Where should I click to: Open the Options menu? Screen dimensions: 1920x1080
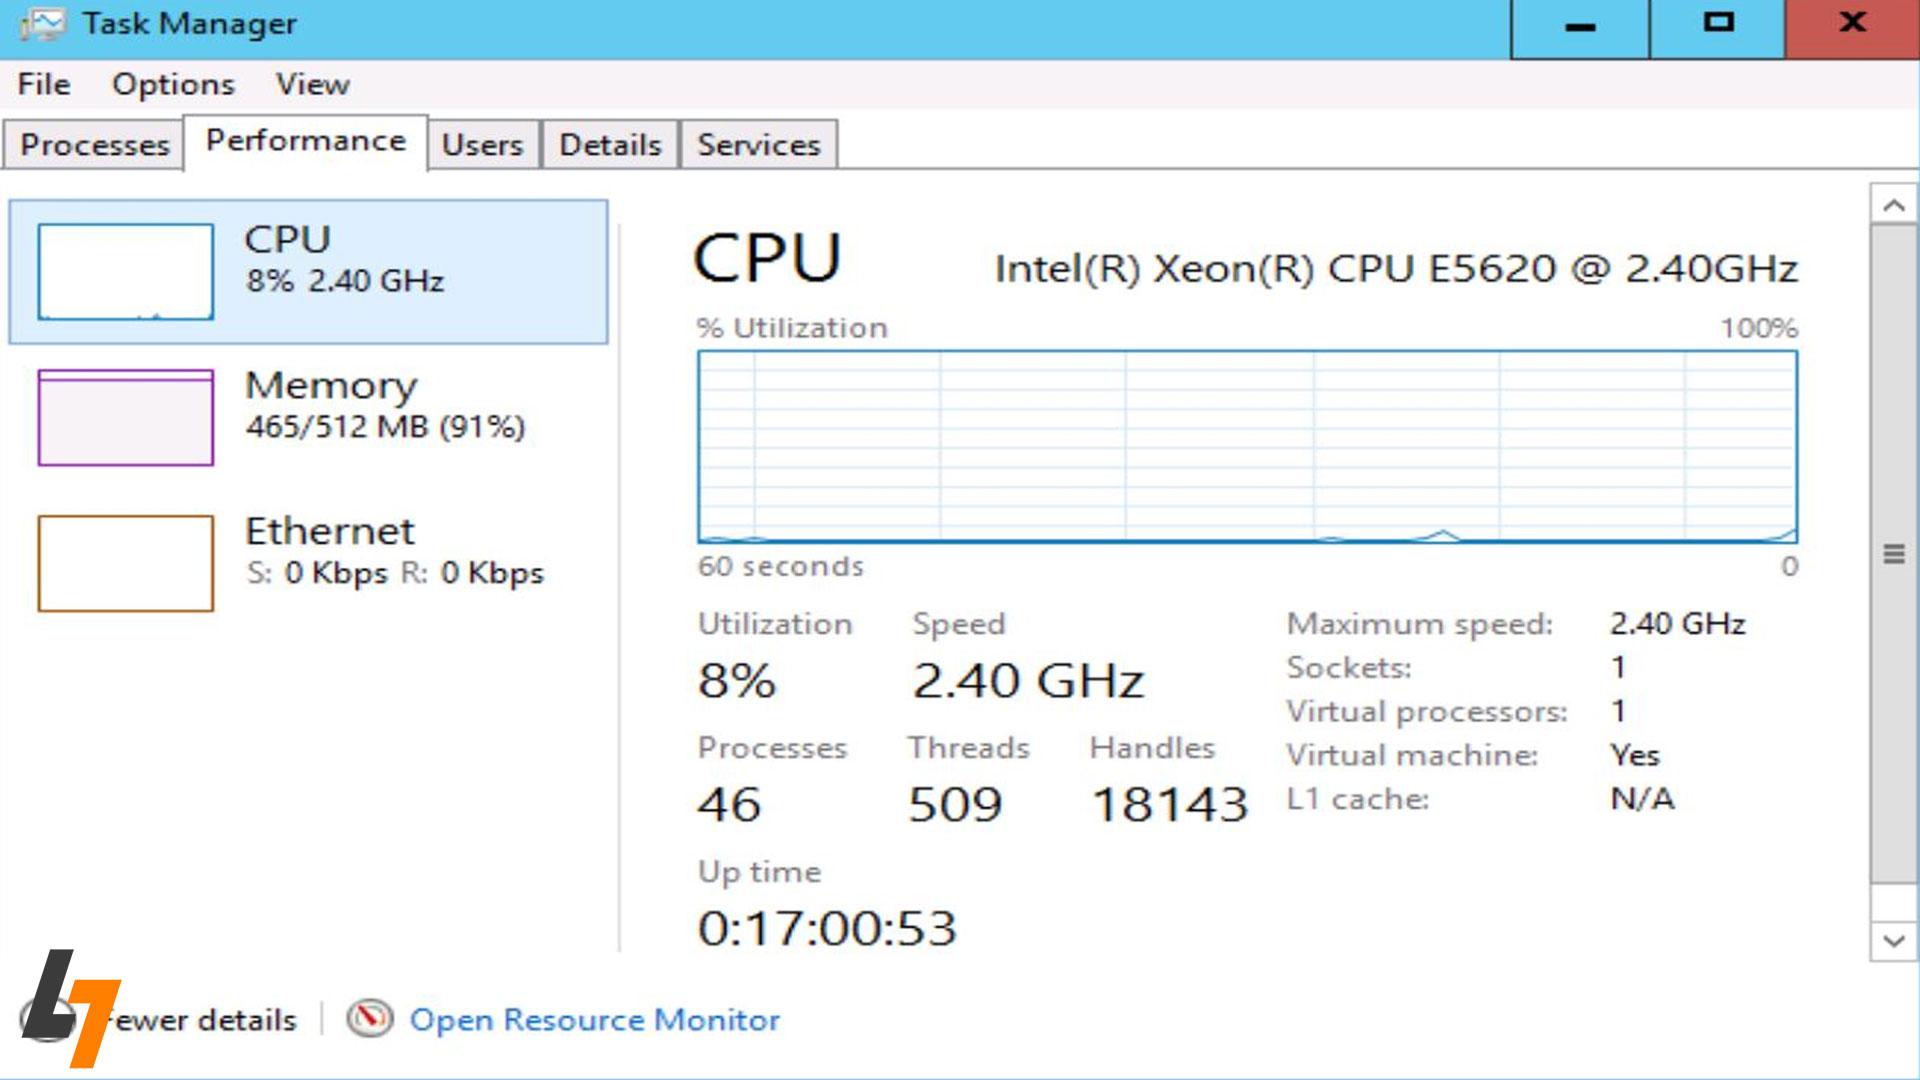coord(173,84)
